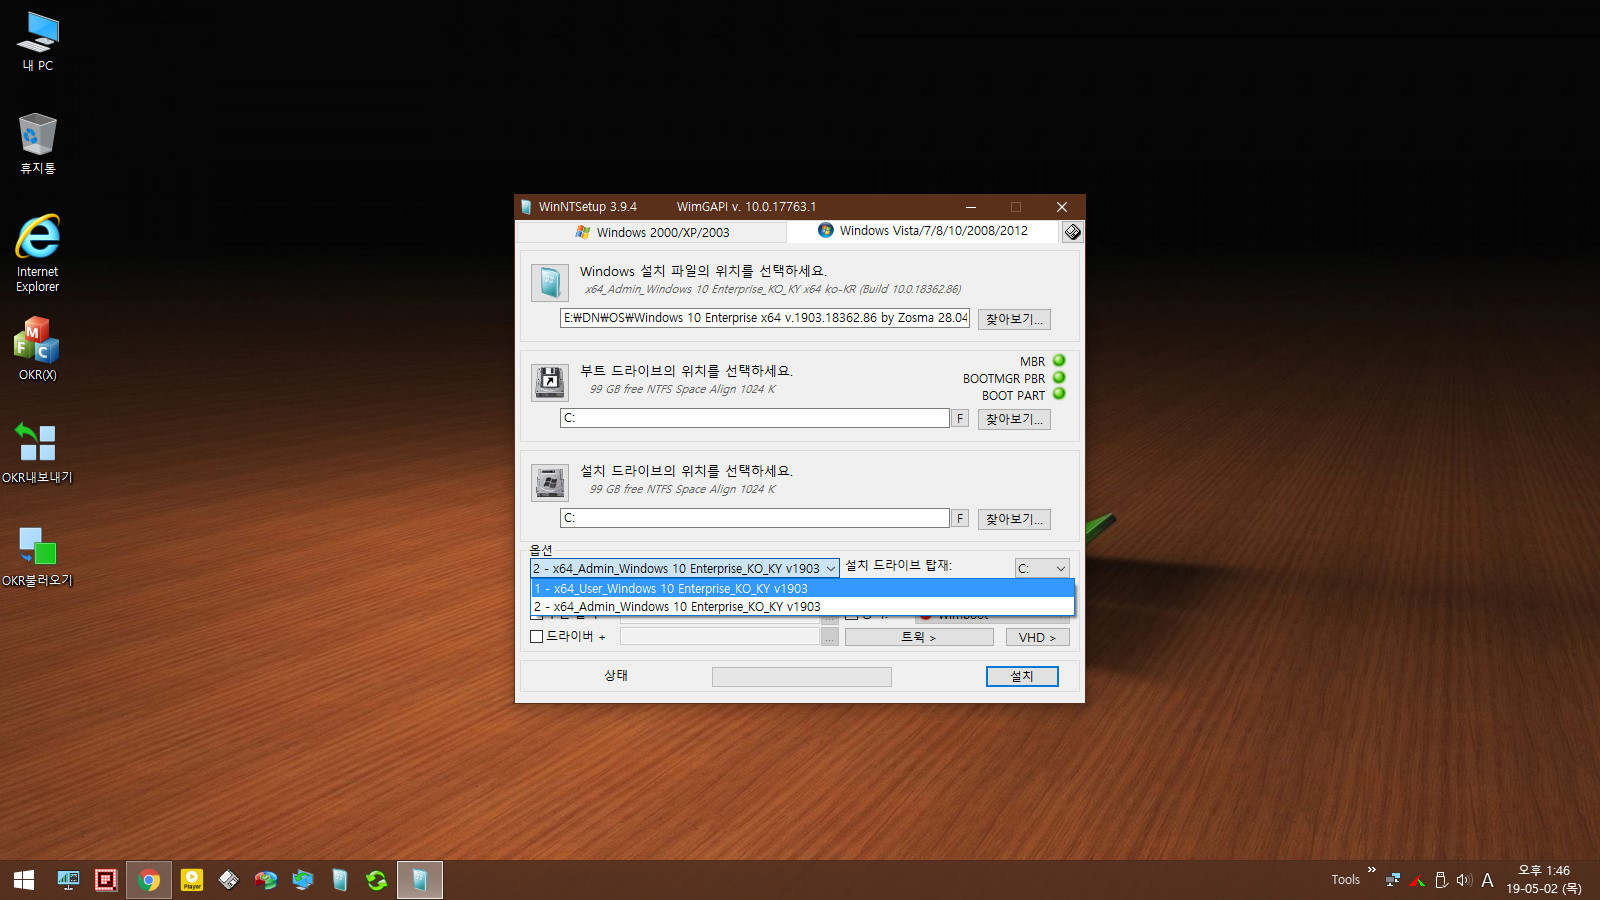The image size is (1600, 900).
Task: Open the partition pie-chart tool in the taskbar
Action: pos(266,880)
